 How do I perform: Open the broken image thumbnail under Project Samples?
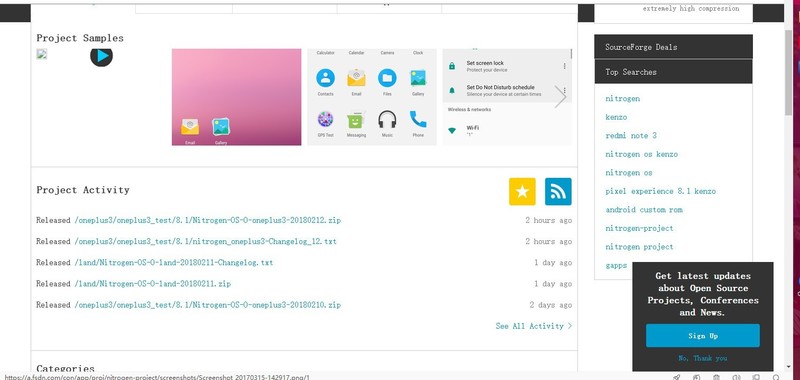[x=42, y=54]
